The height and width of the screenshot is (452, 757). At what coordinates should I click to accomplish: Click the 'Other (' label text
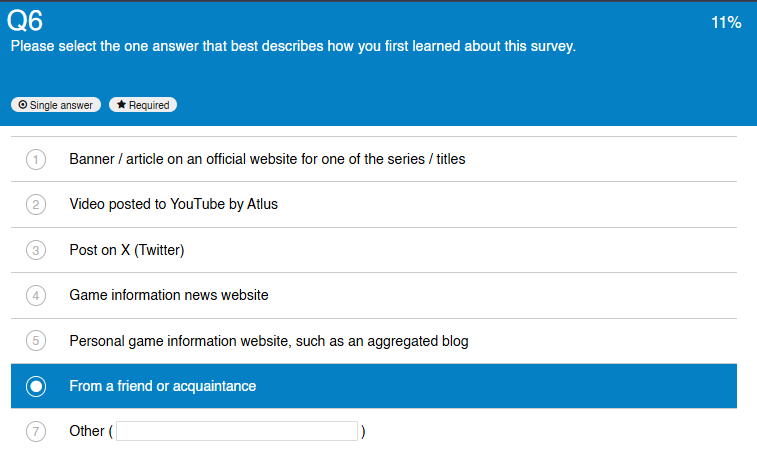tap(91, 431)
